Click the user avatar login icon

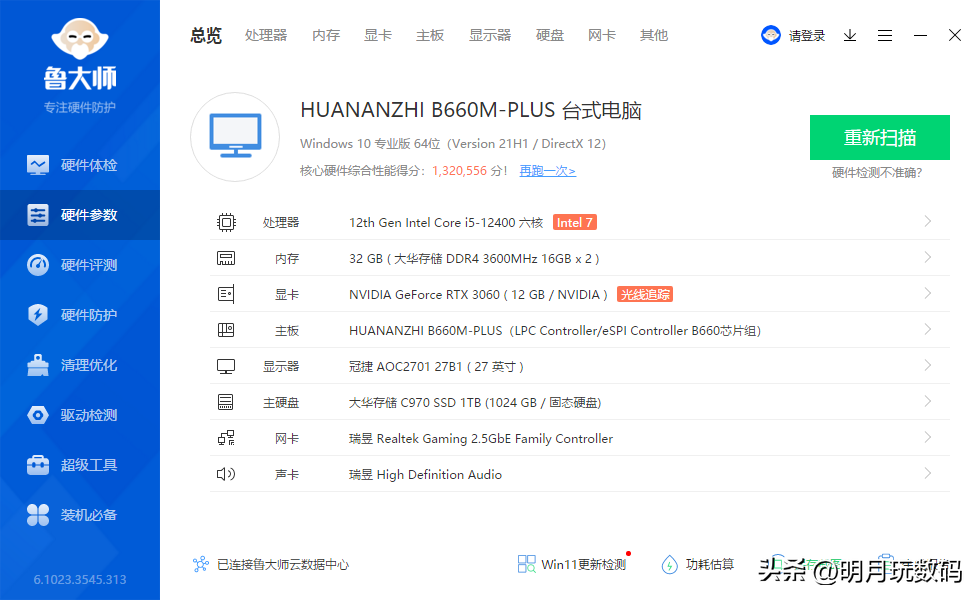click(771, 35)
